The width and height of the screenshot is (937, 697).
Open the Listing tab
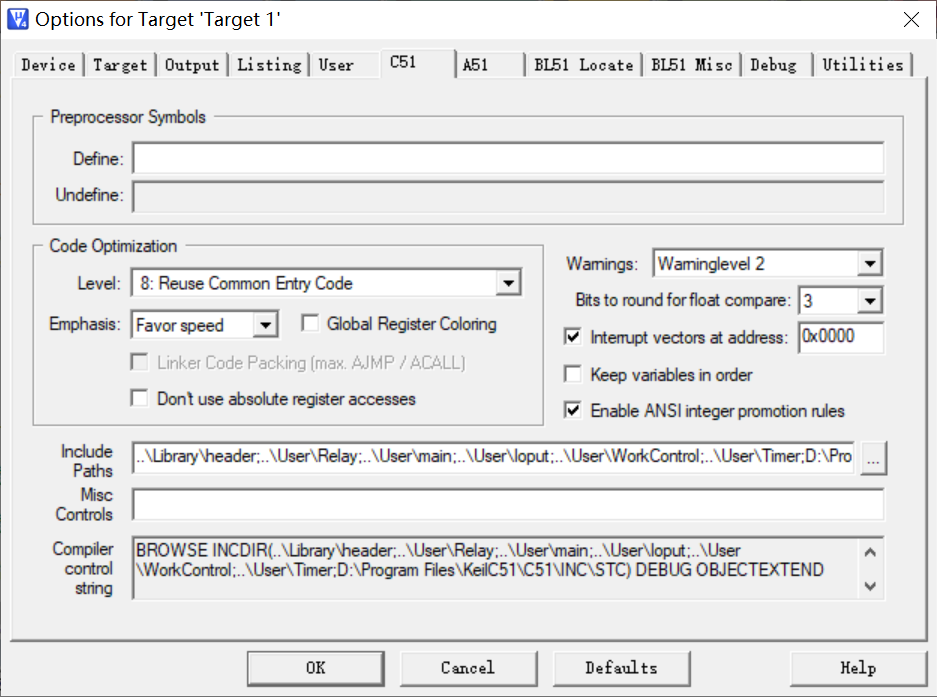269,65
